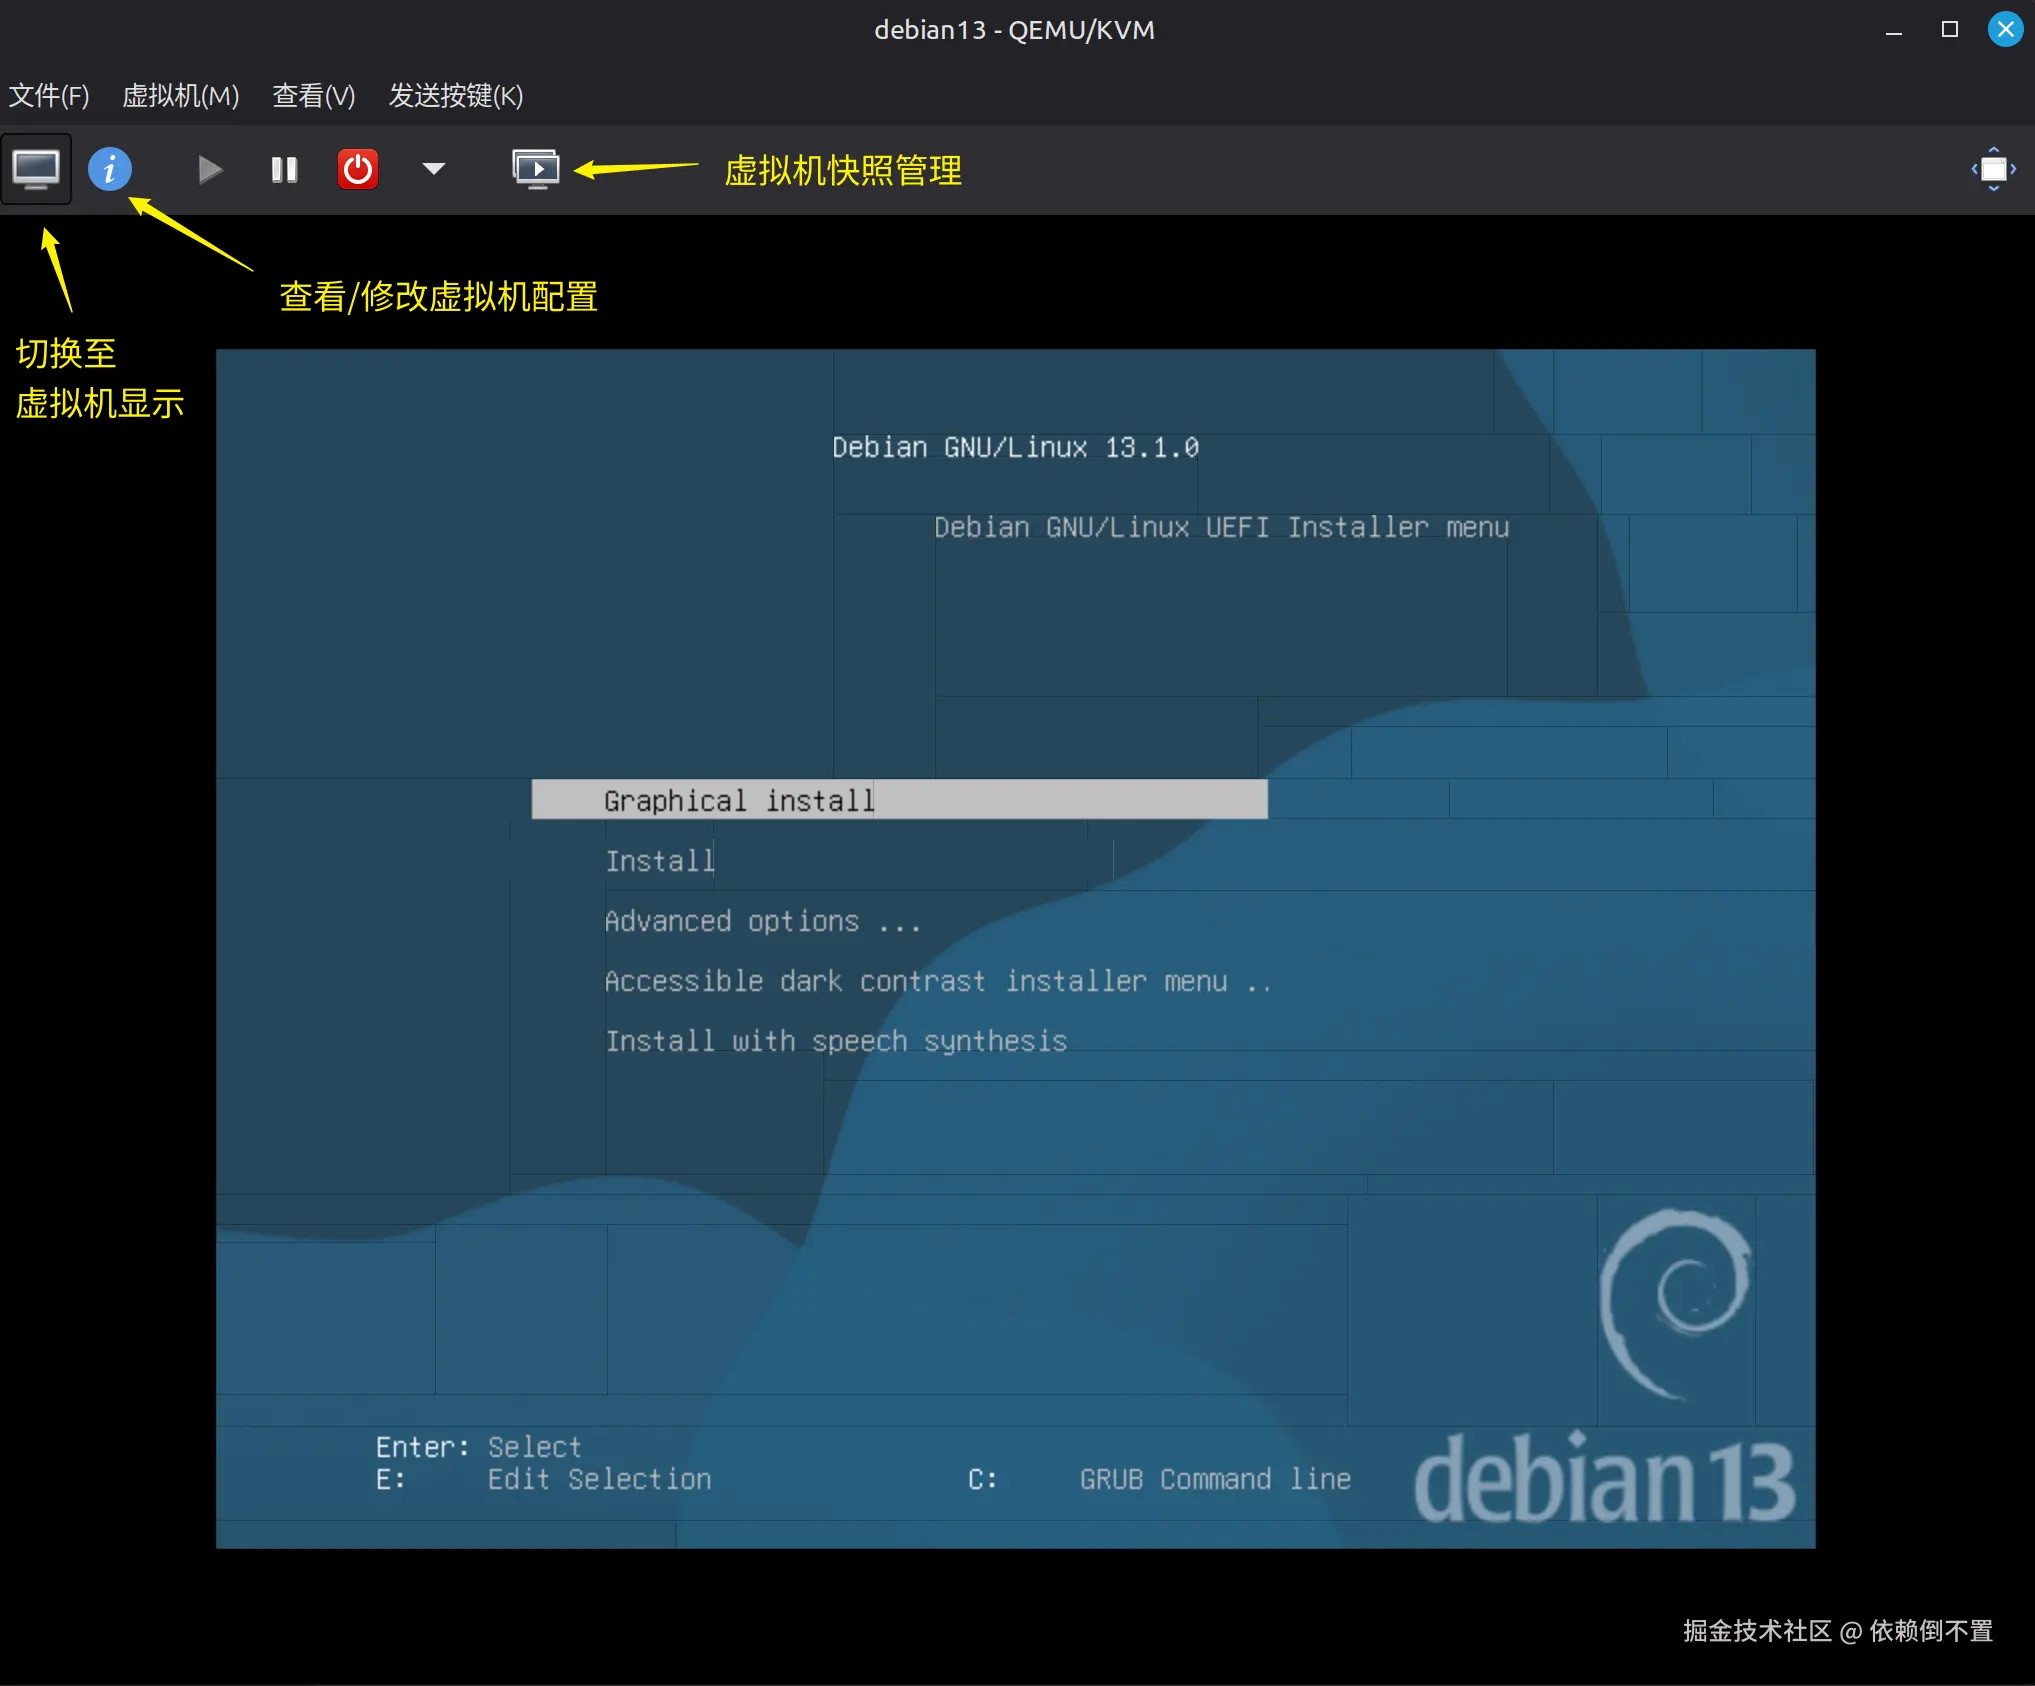This screenshot has width=2035, height=1686.
Task: Open the 查看(V) menu
Action: (x=313, y=95)
